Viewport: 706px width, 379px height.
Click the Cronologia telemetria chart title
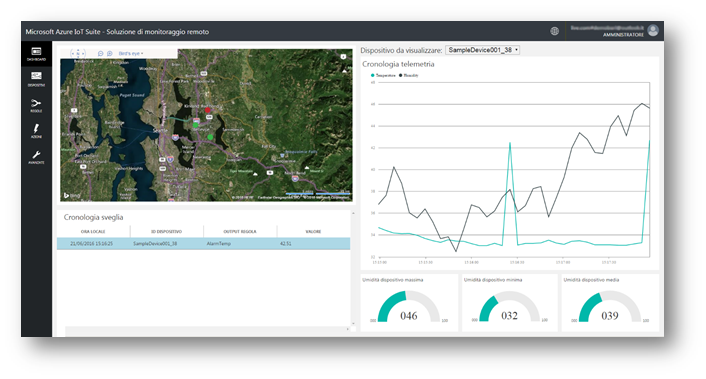(398, 64)
